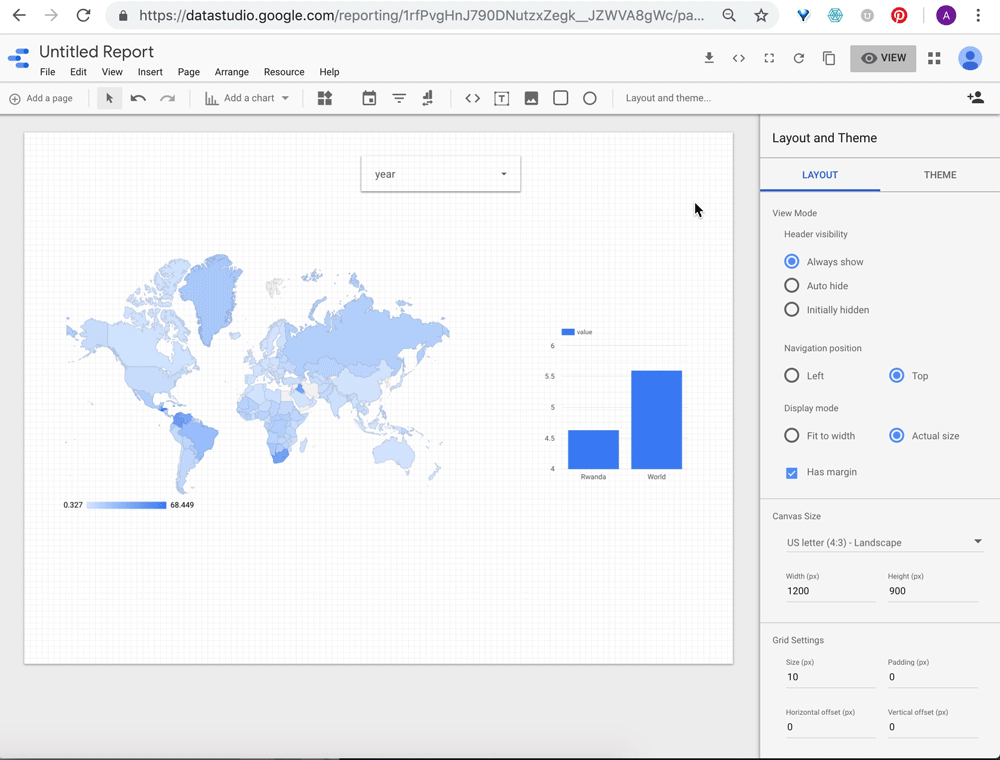Open the Page menu

click(x=189, y=72)
